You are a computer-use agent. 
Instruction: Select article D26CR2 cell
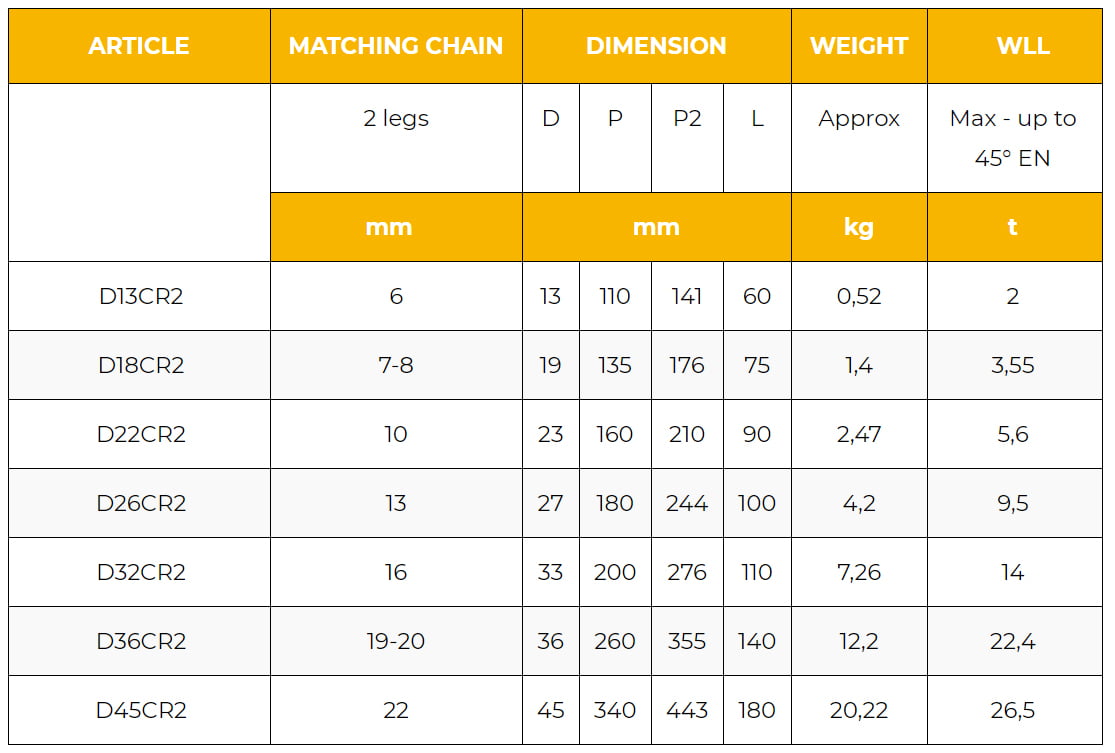(x=141, y=503)
